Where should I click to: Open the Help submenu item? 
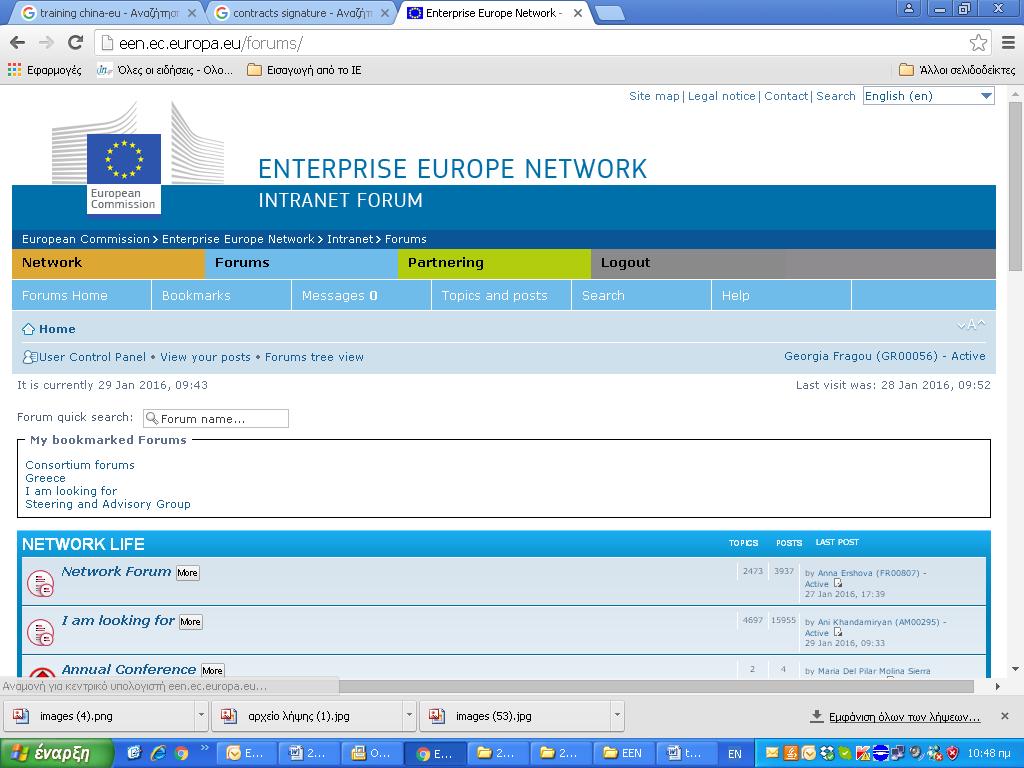781,296
